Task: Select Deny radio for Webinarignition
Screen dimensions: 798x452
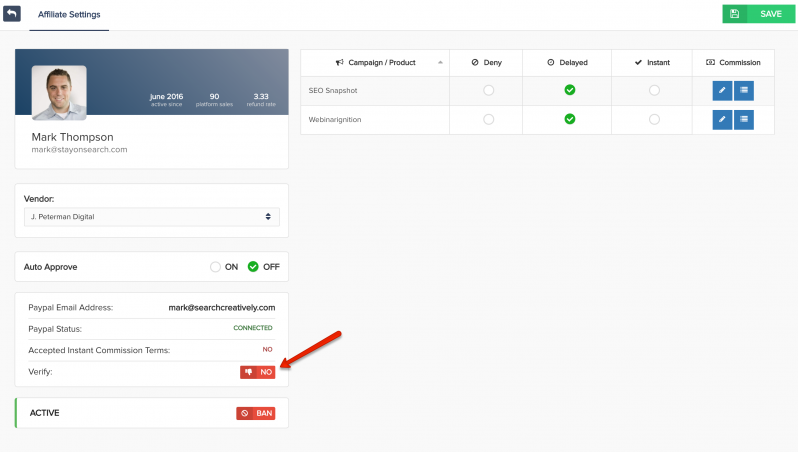Action: 488,120
